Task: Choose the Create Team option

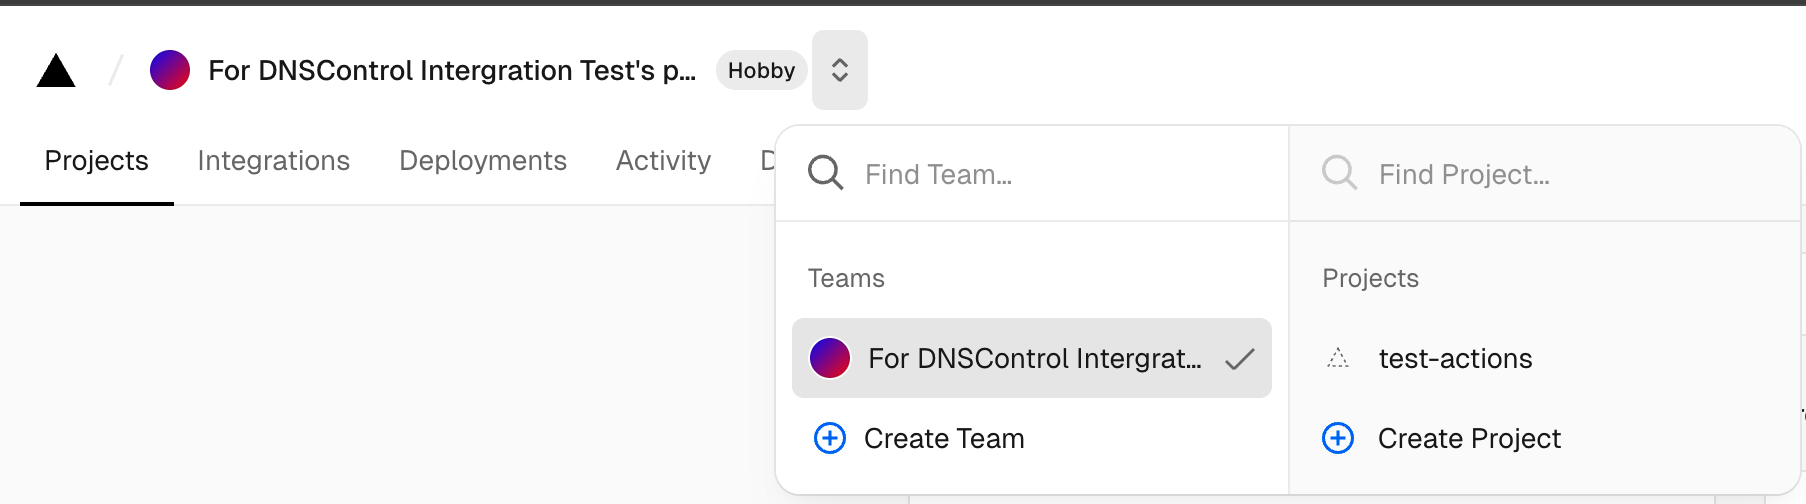Action: tap(944, 439)
